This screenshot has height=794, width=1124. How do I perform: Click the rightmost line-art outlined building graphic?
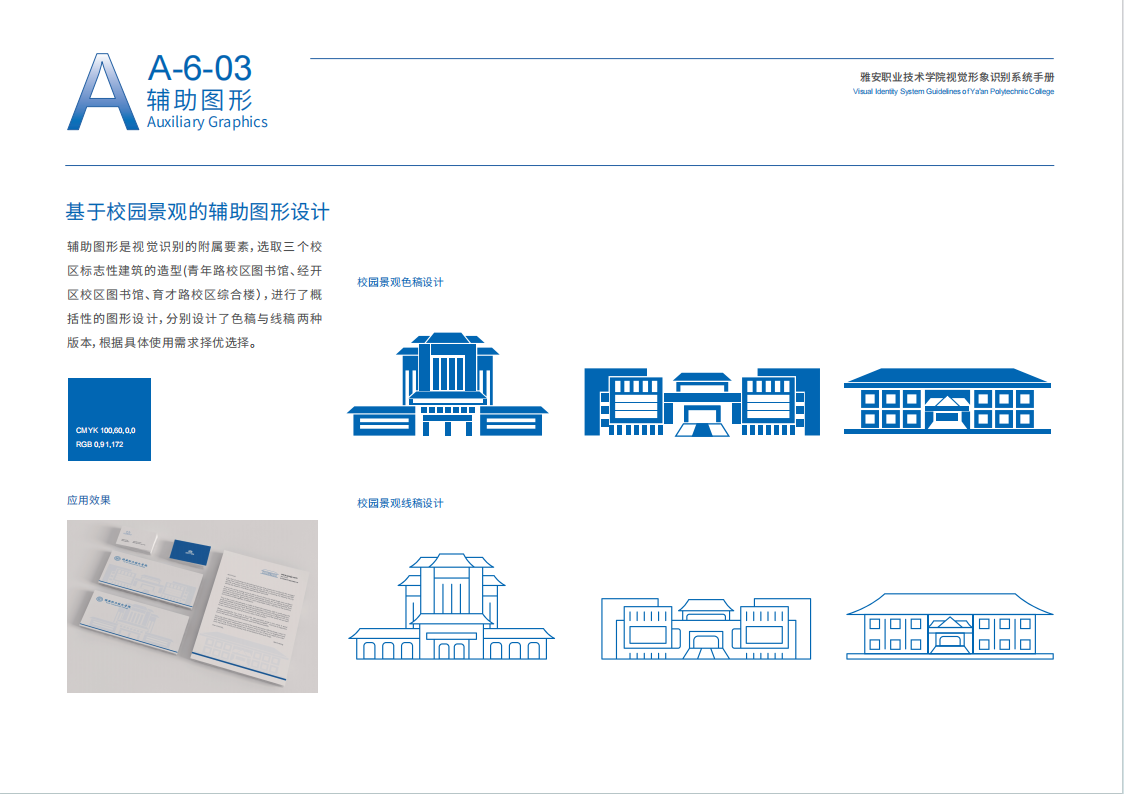949,625
